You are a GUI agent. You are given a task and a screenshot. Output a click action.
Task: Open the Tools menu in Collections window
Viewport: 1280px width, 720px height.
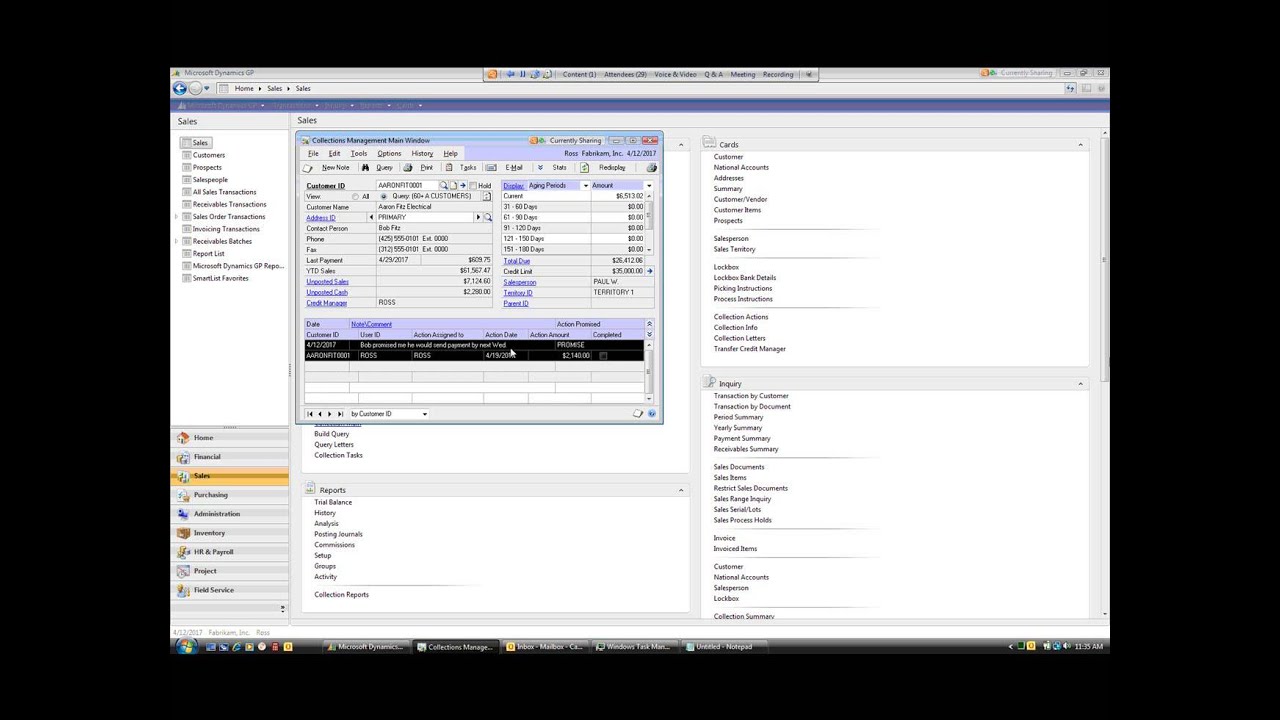point(359,153)
